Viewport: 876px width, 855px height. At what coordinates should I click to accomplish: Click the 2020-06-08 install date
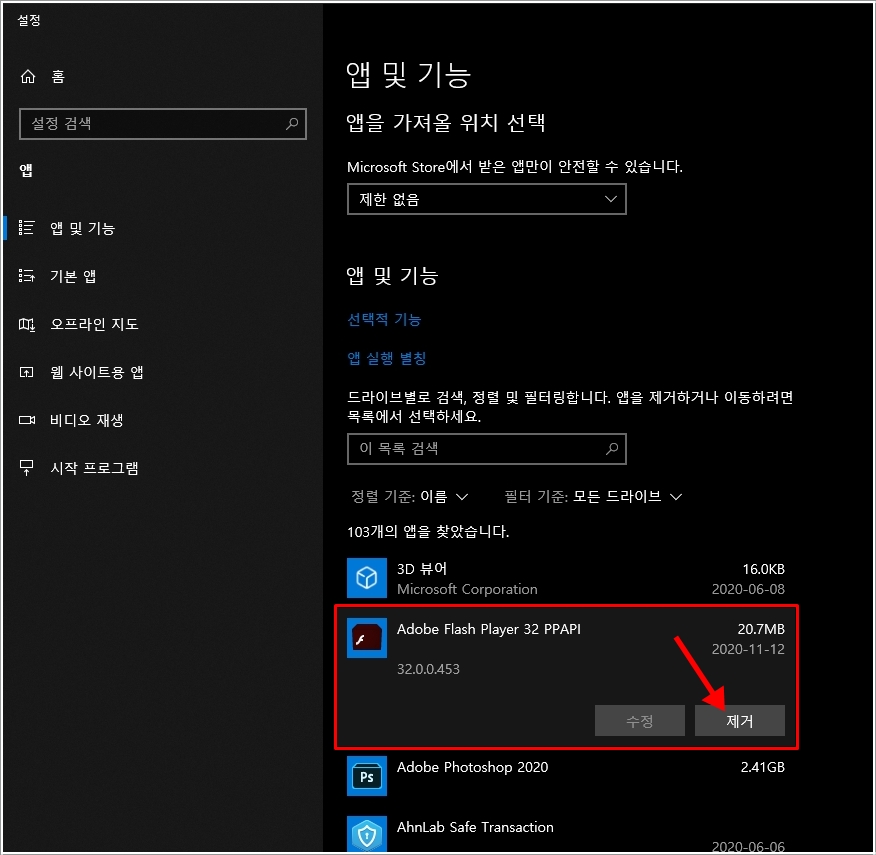pyautogui.click(x=748, y=589)
